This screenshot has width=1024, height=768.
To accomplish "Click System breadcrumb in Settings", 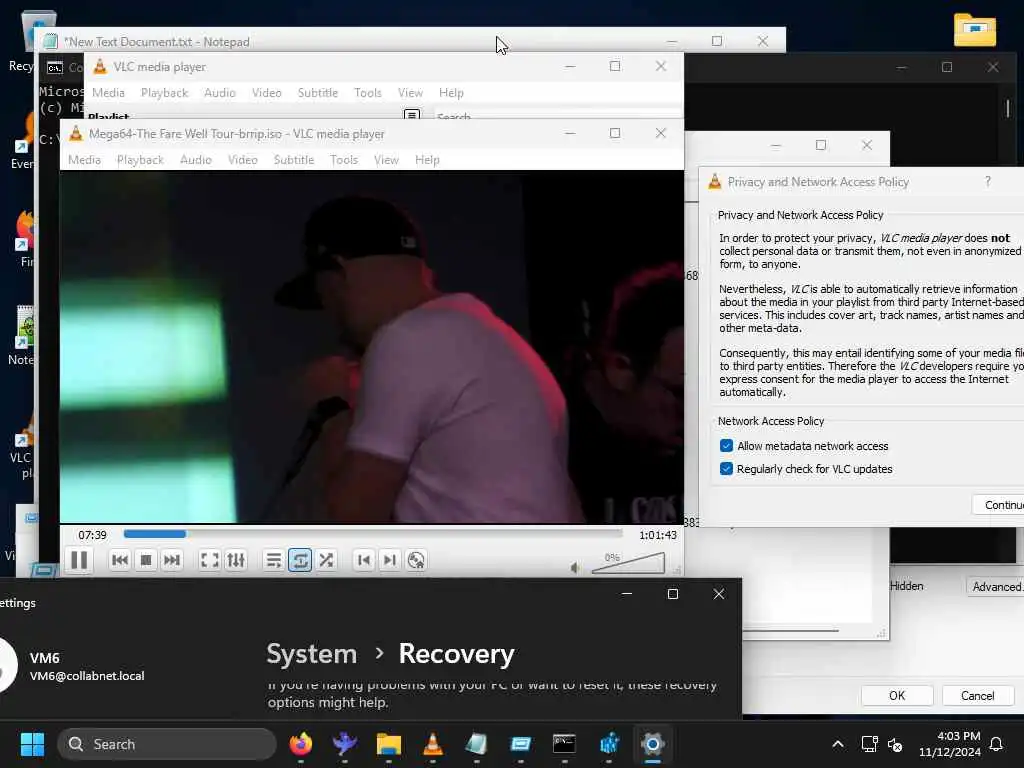I will point(312,654).
